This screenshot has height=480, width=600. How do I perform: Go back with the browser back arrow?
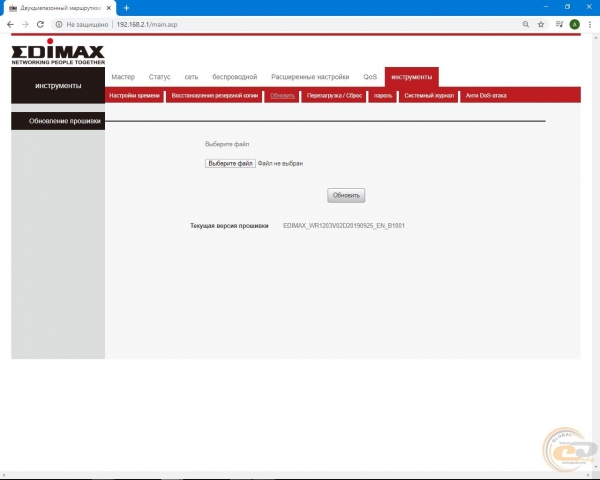pos(10,24)
